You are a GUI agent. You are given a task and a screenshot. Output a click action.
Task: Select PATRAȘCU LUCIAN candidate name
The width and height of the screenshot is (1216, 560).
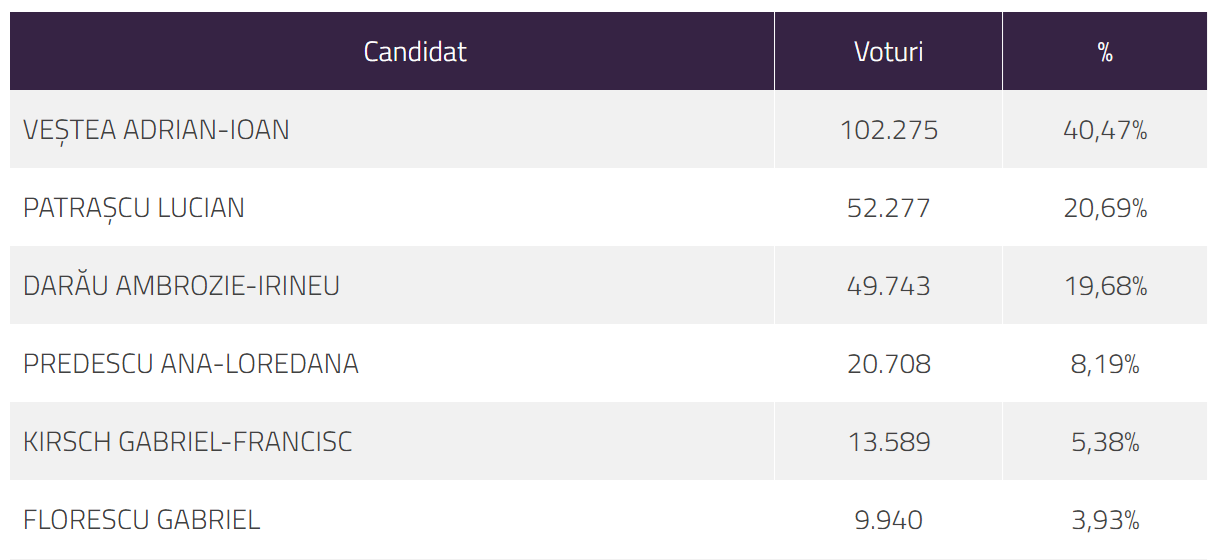tap(134, 208)
